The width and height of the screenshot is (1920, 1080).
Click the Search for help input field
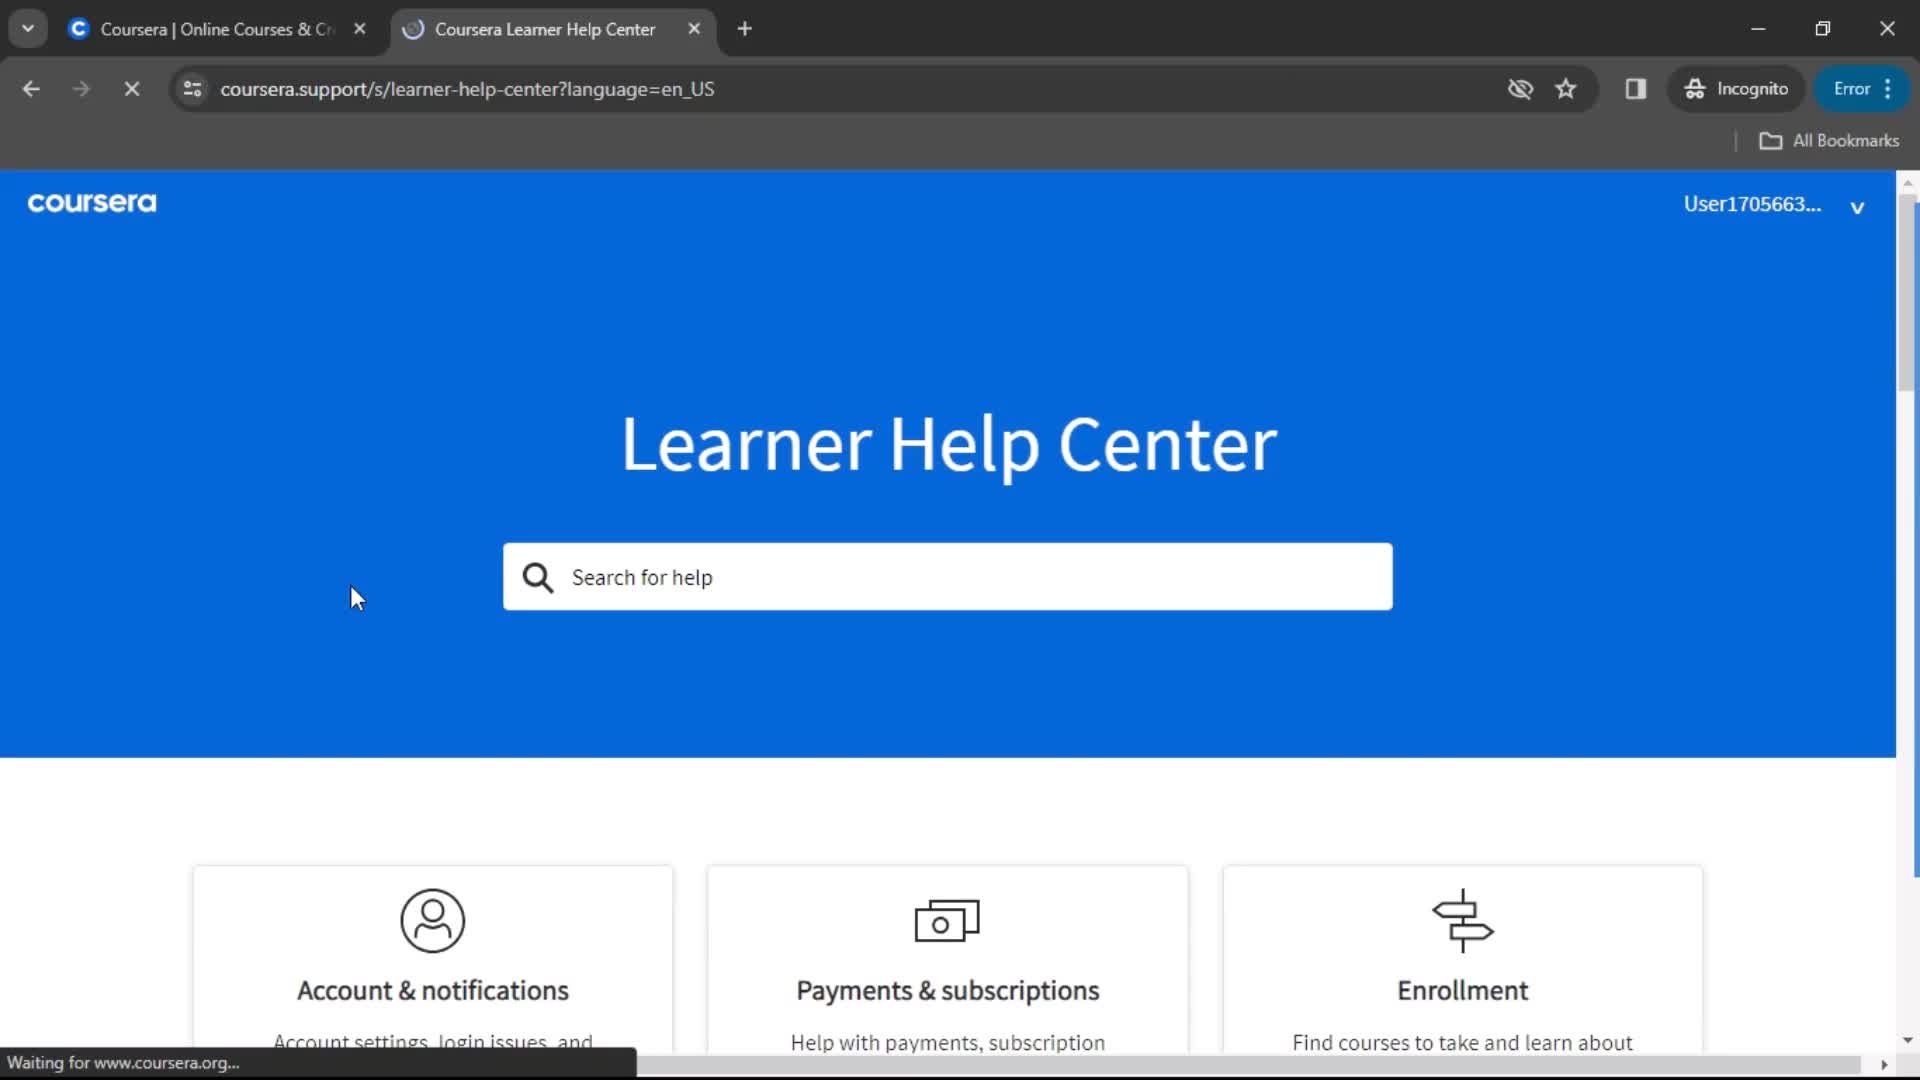(947, 576)
